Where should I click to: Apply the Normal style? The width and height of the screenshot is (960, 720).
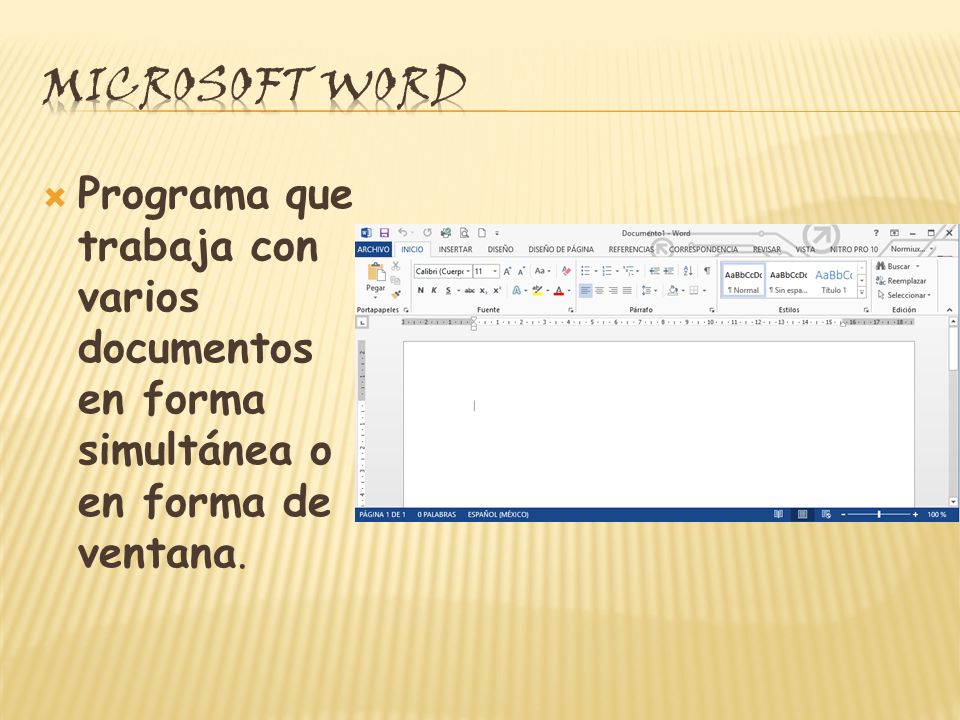(x=743, y=281)
